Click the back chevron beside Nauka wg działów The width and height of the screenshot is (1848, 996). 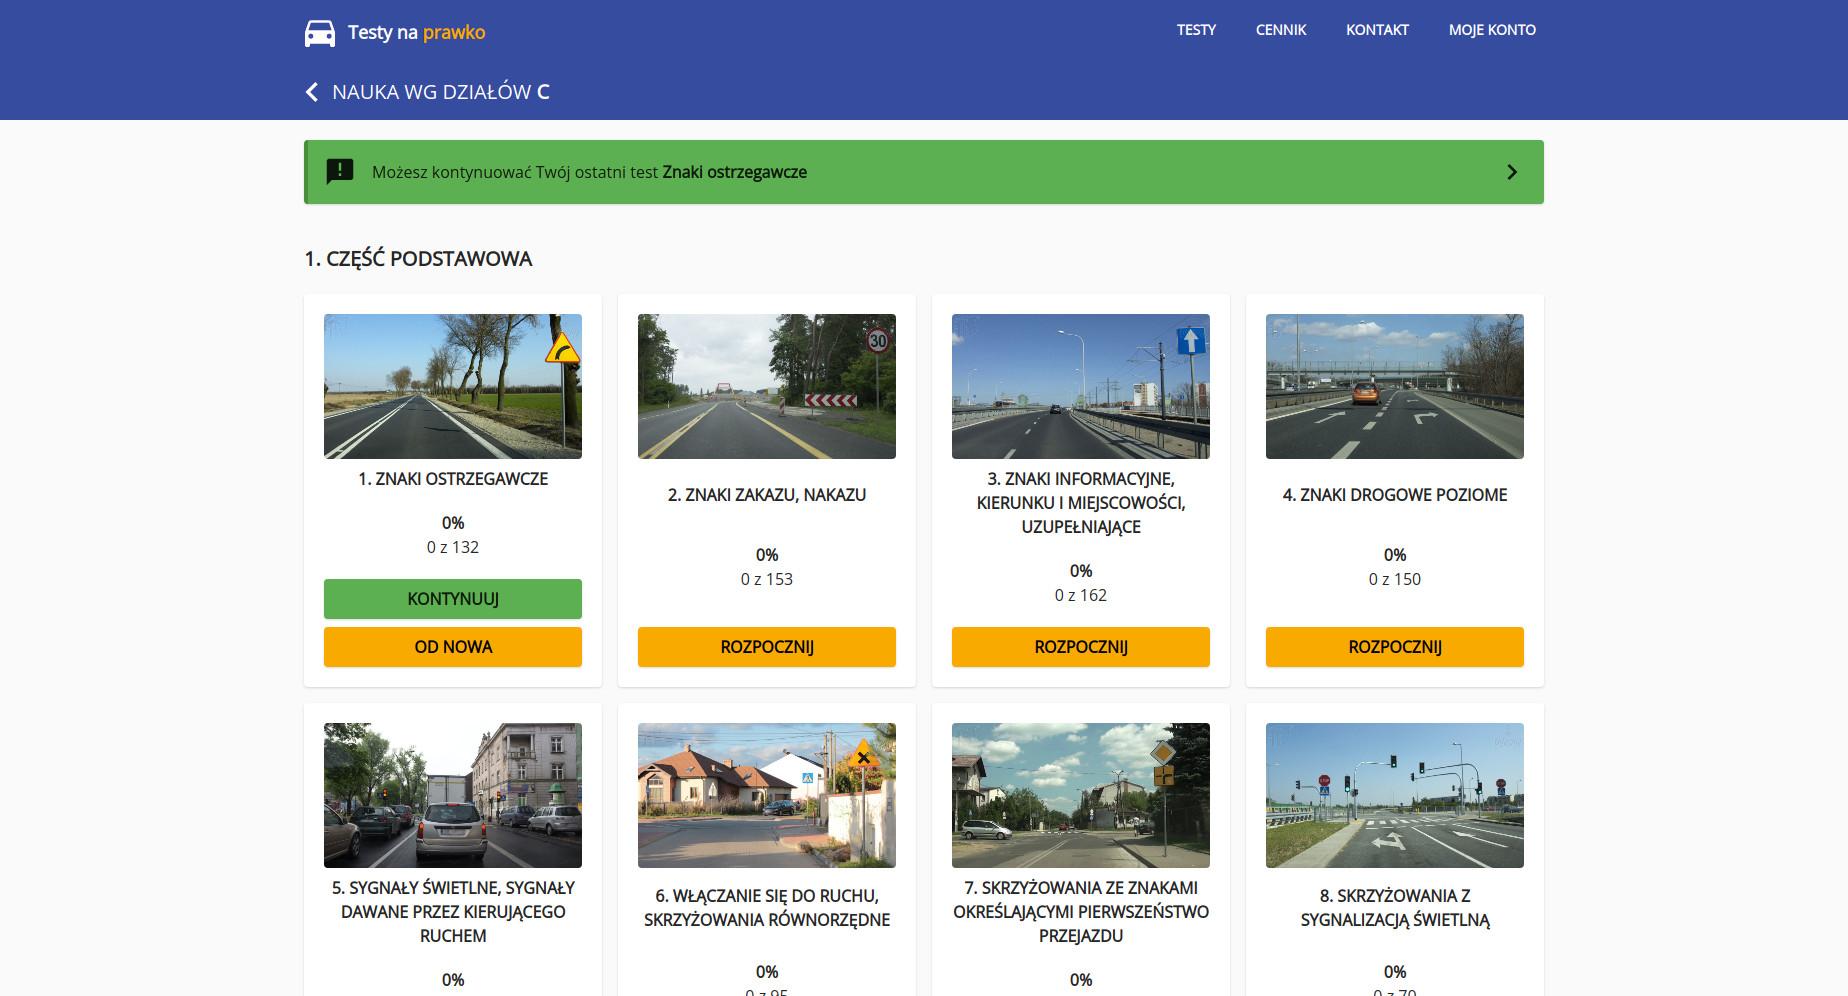pos(312,92)
